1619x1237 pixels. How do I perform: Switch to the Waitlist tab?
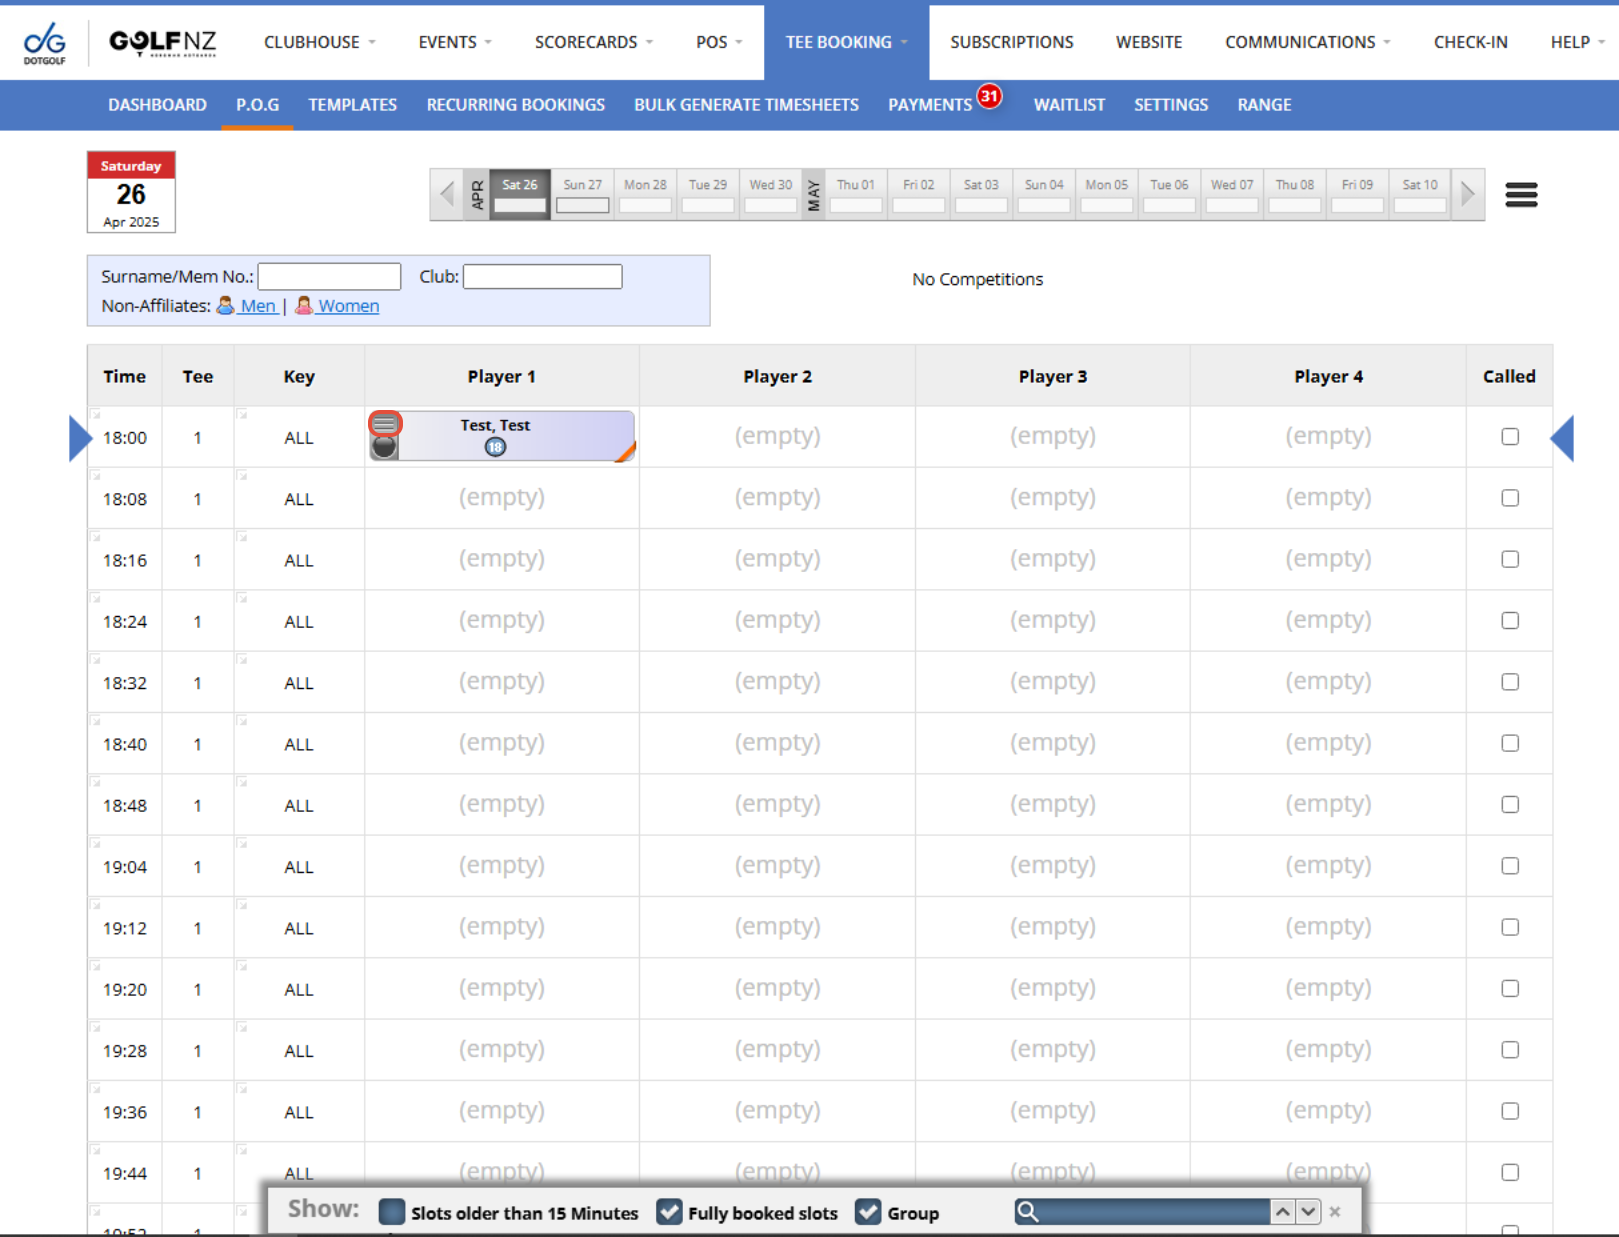coord(1068,105)
